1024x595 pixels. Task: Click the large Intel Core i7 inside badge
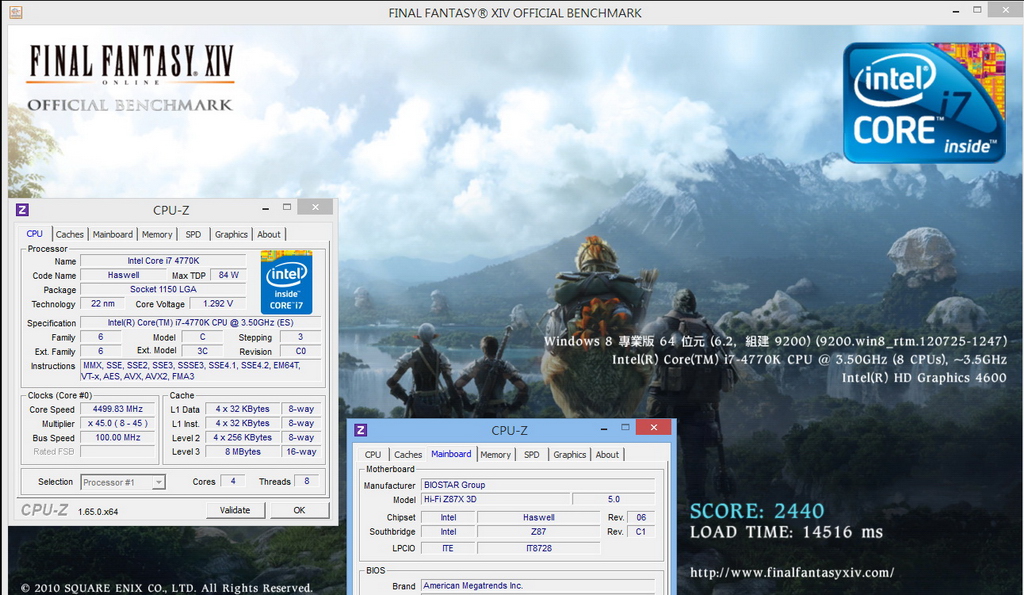pyautogui.click(x=923, y=103)
